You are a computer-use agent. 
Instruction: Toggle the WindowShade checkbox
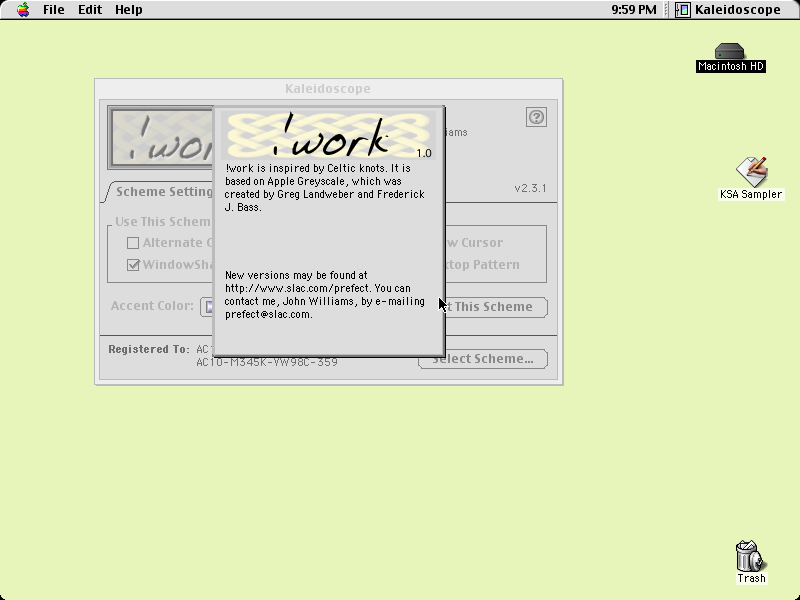click(x=133, y=265)
